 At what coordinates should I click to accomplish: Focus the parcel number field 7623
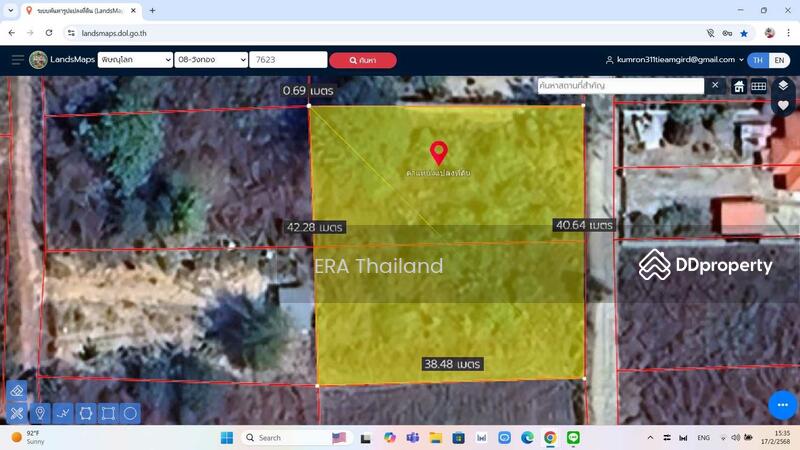tap(288, 60)
